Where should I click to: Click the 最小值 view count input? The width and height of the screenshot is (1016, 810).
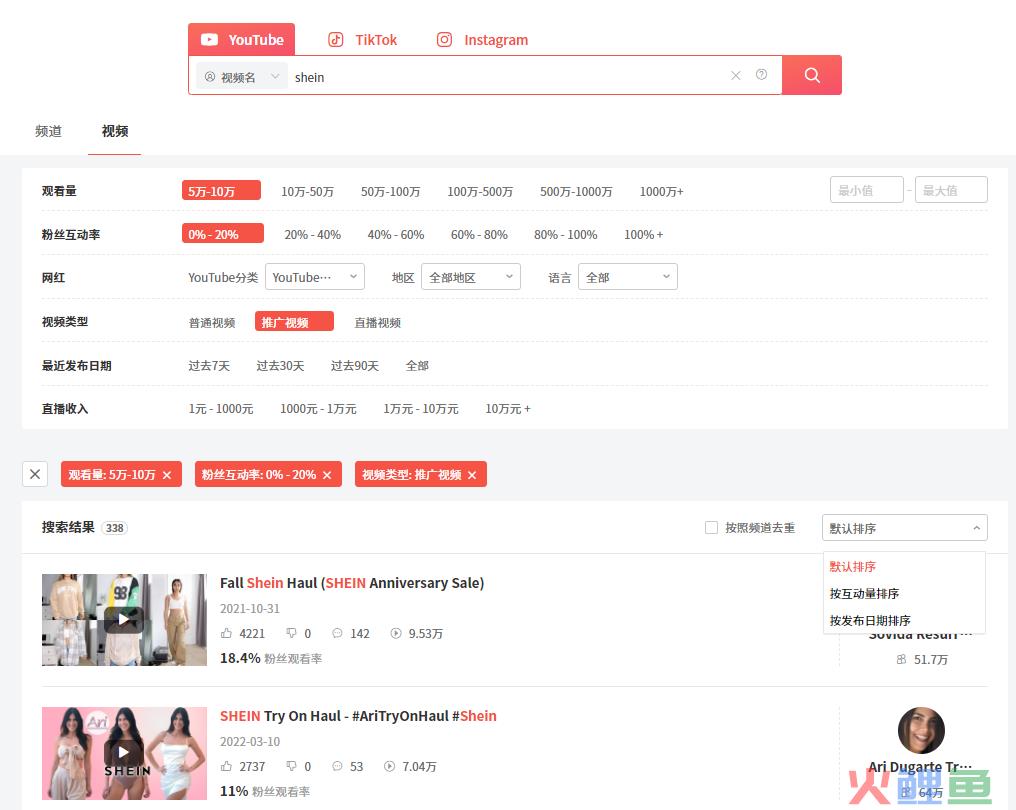coord(866,190)
